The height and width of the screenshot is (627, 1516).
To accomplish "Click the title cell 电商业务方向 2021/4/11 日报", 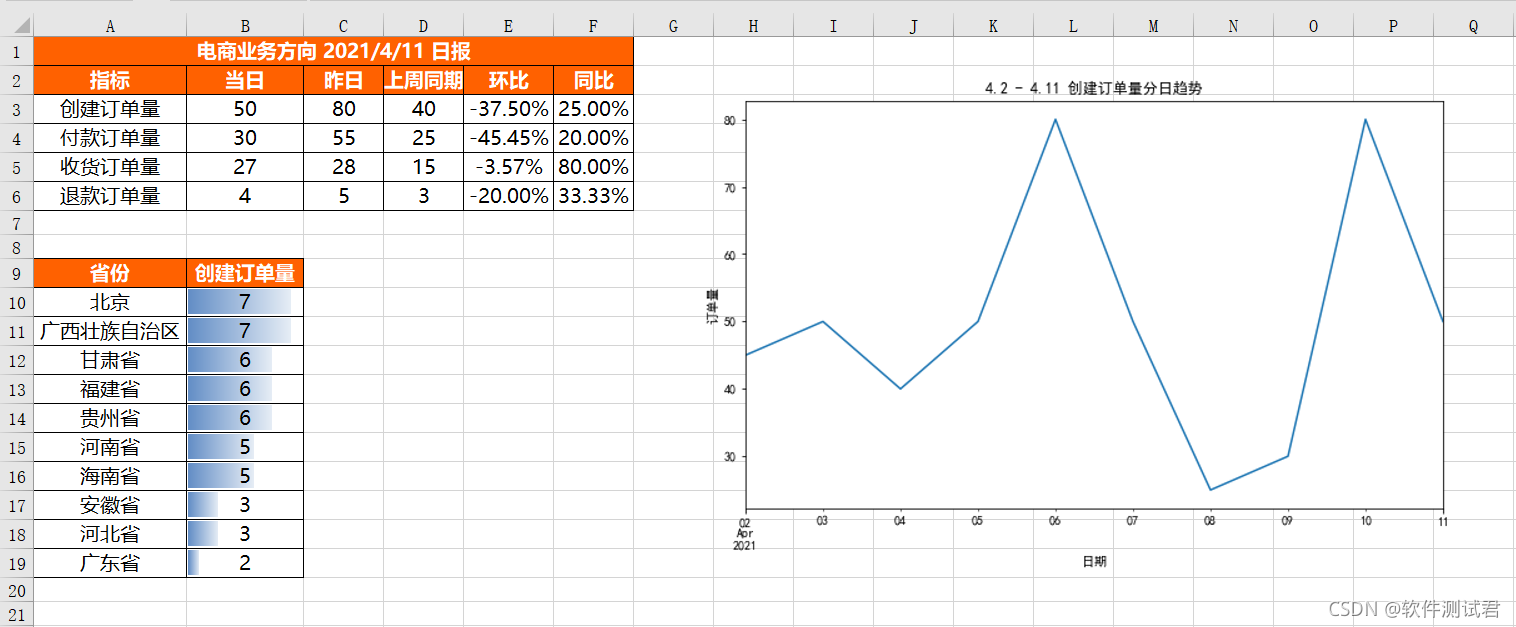I will 334,52.
